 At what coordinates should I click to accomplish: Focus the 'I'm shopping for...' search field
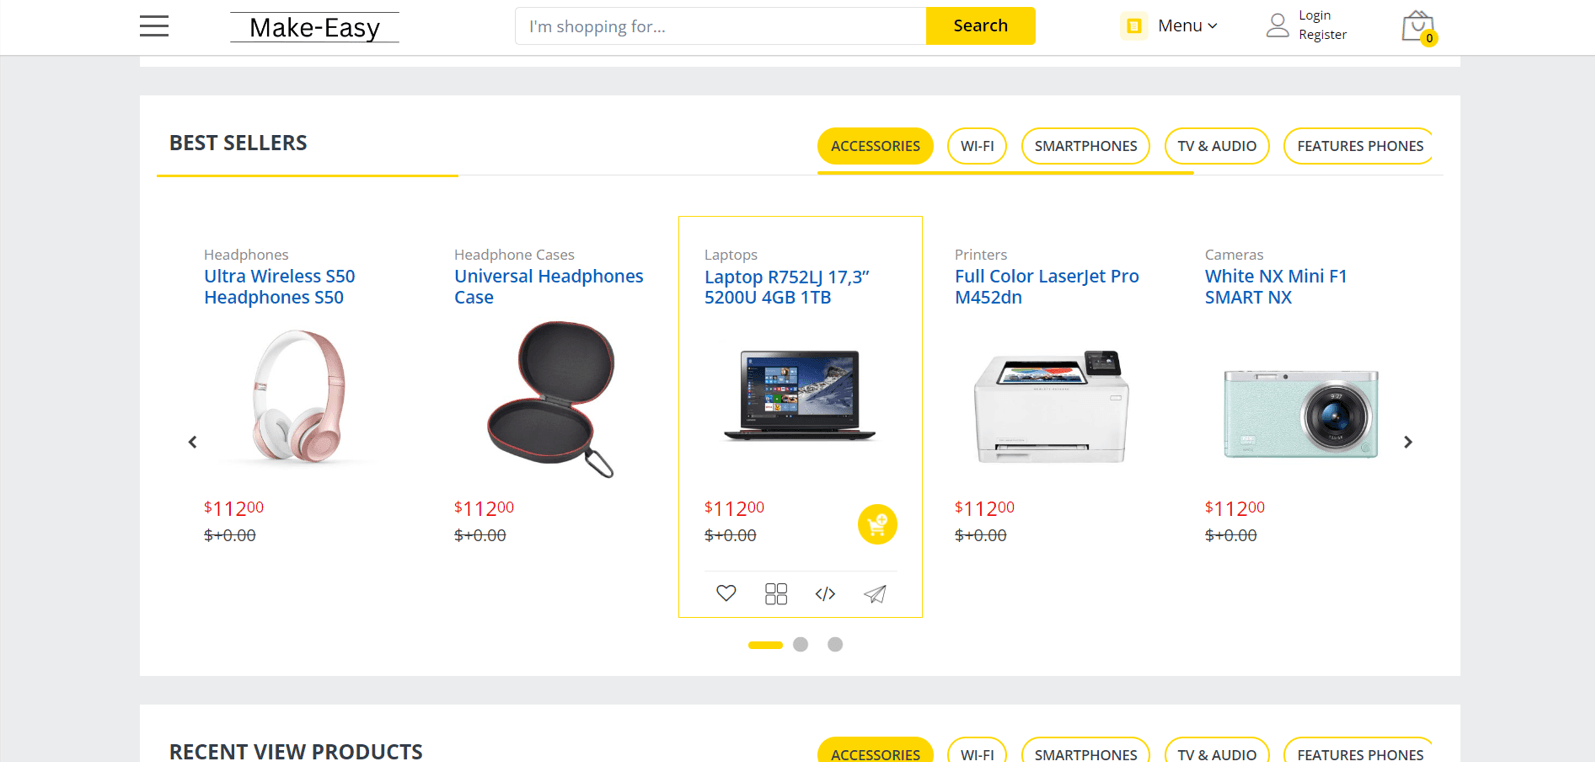[720, 26]
